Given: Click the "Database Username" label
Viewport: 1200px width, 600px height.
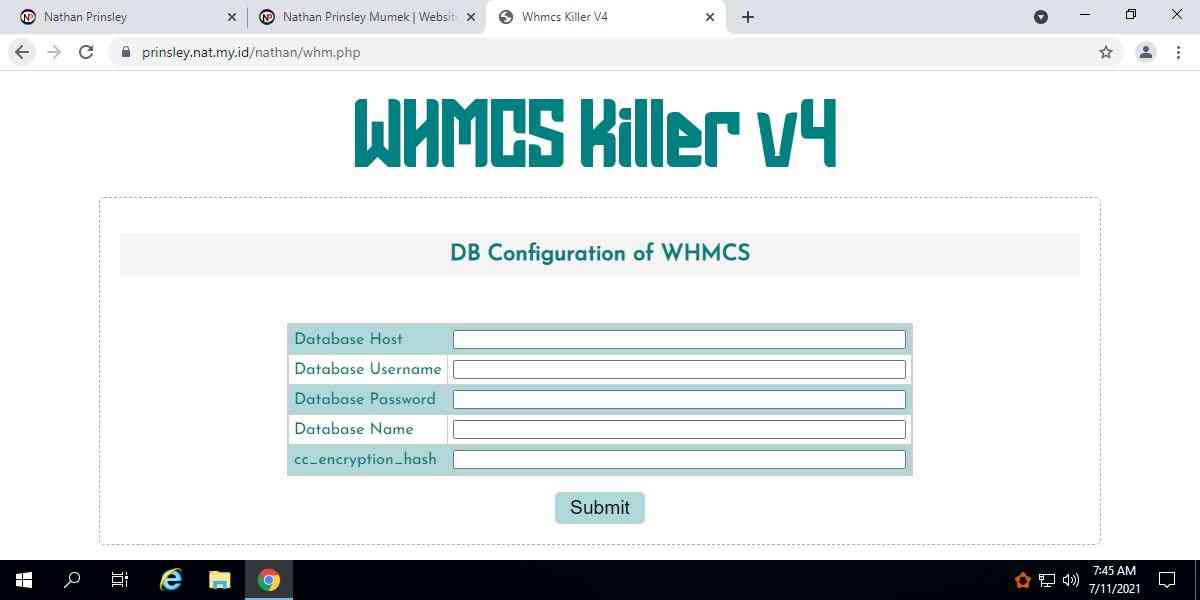Looking at the screenshot, I should pos(368,369).
